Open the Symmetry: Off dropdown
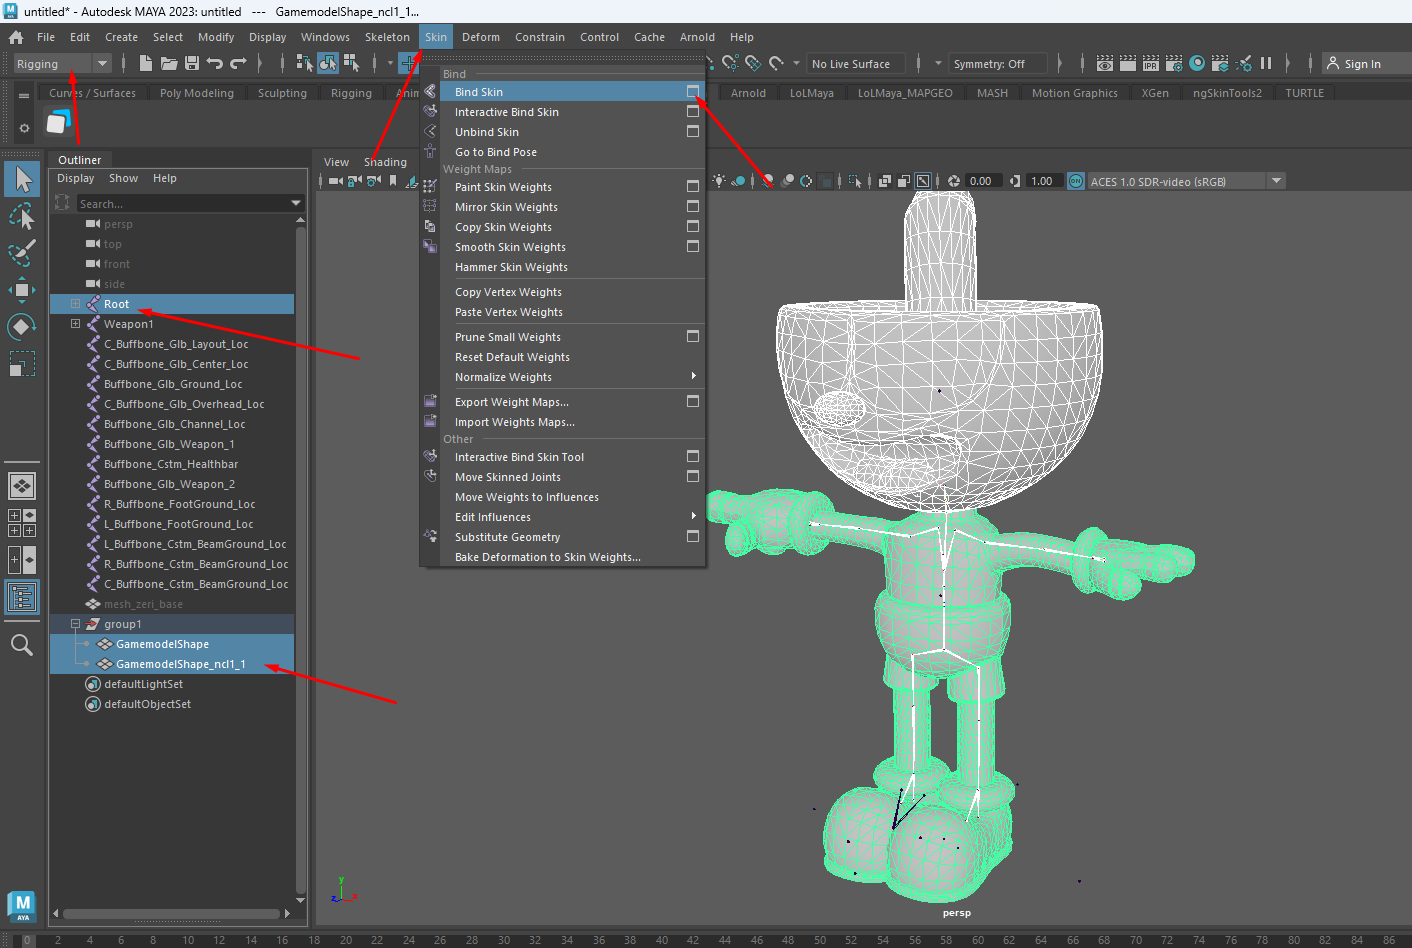Viewport: 1412px width, 948px height. pyautogui.click(x=998, y=64)
